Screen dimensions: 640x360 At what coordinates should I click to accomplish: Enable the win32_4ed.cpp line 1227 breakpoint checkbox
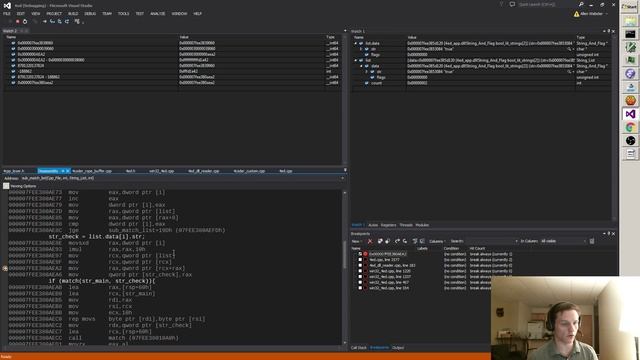[360, 277]
